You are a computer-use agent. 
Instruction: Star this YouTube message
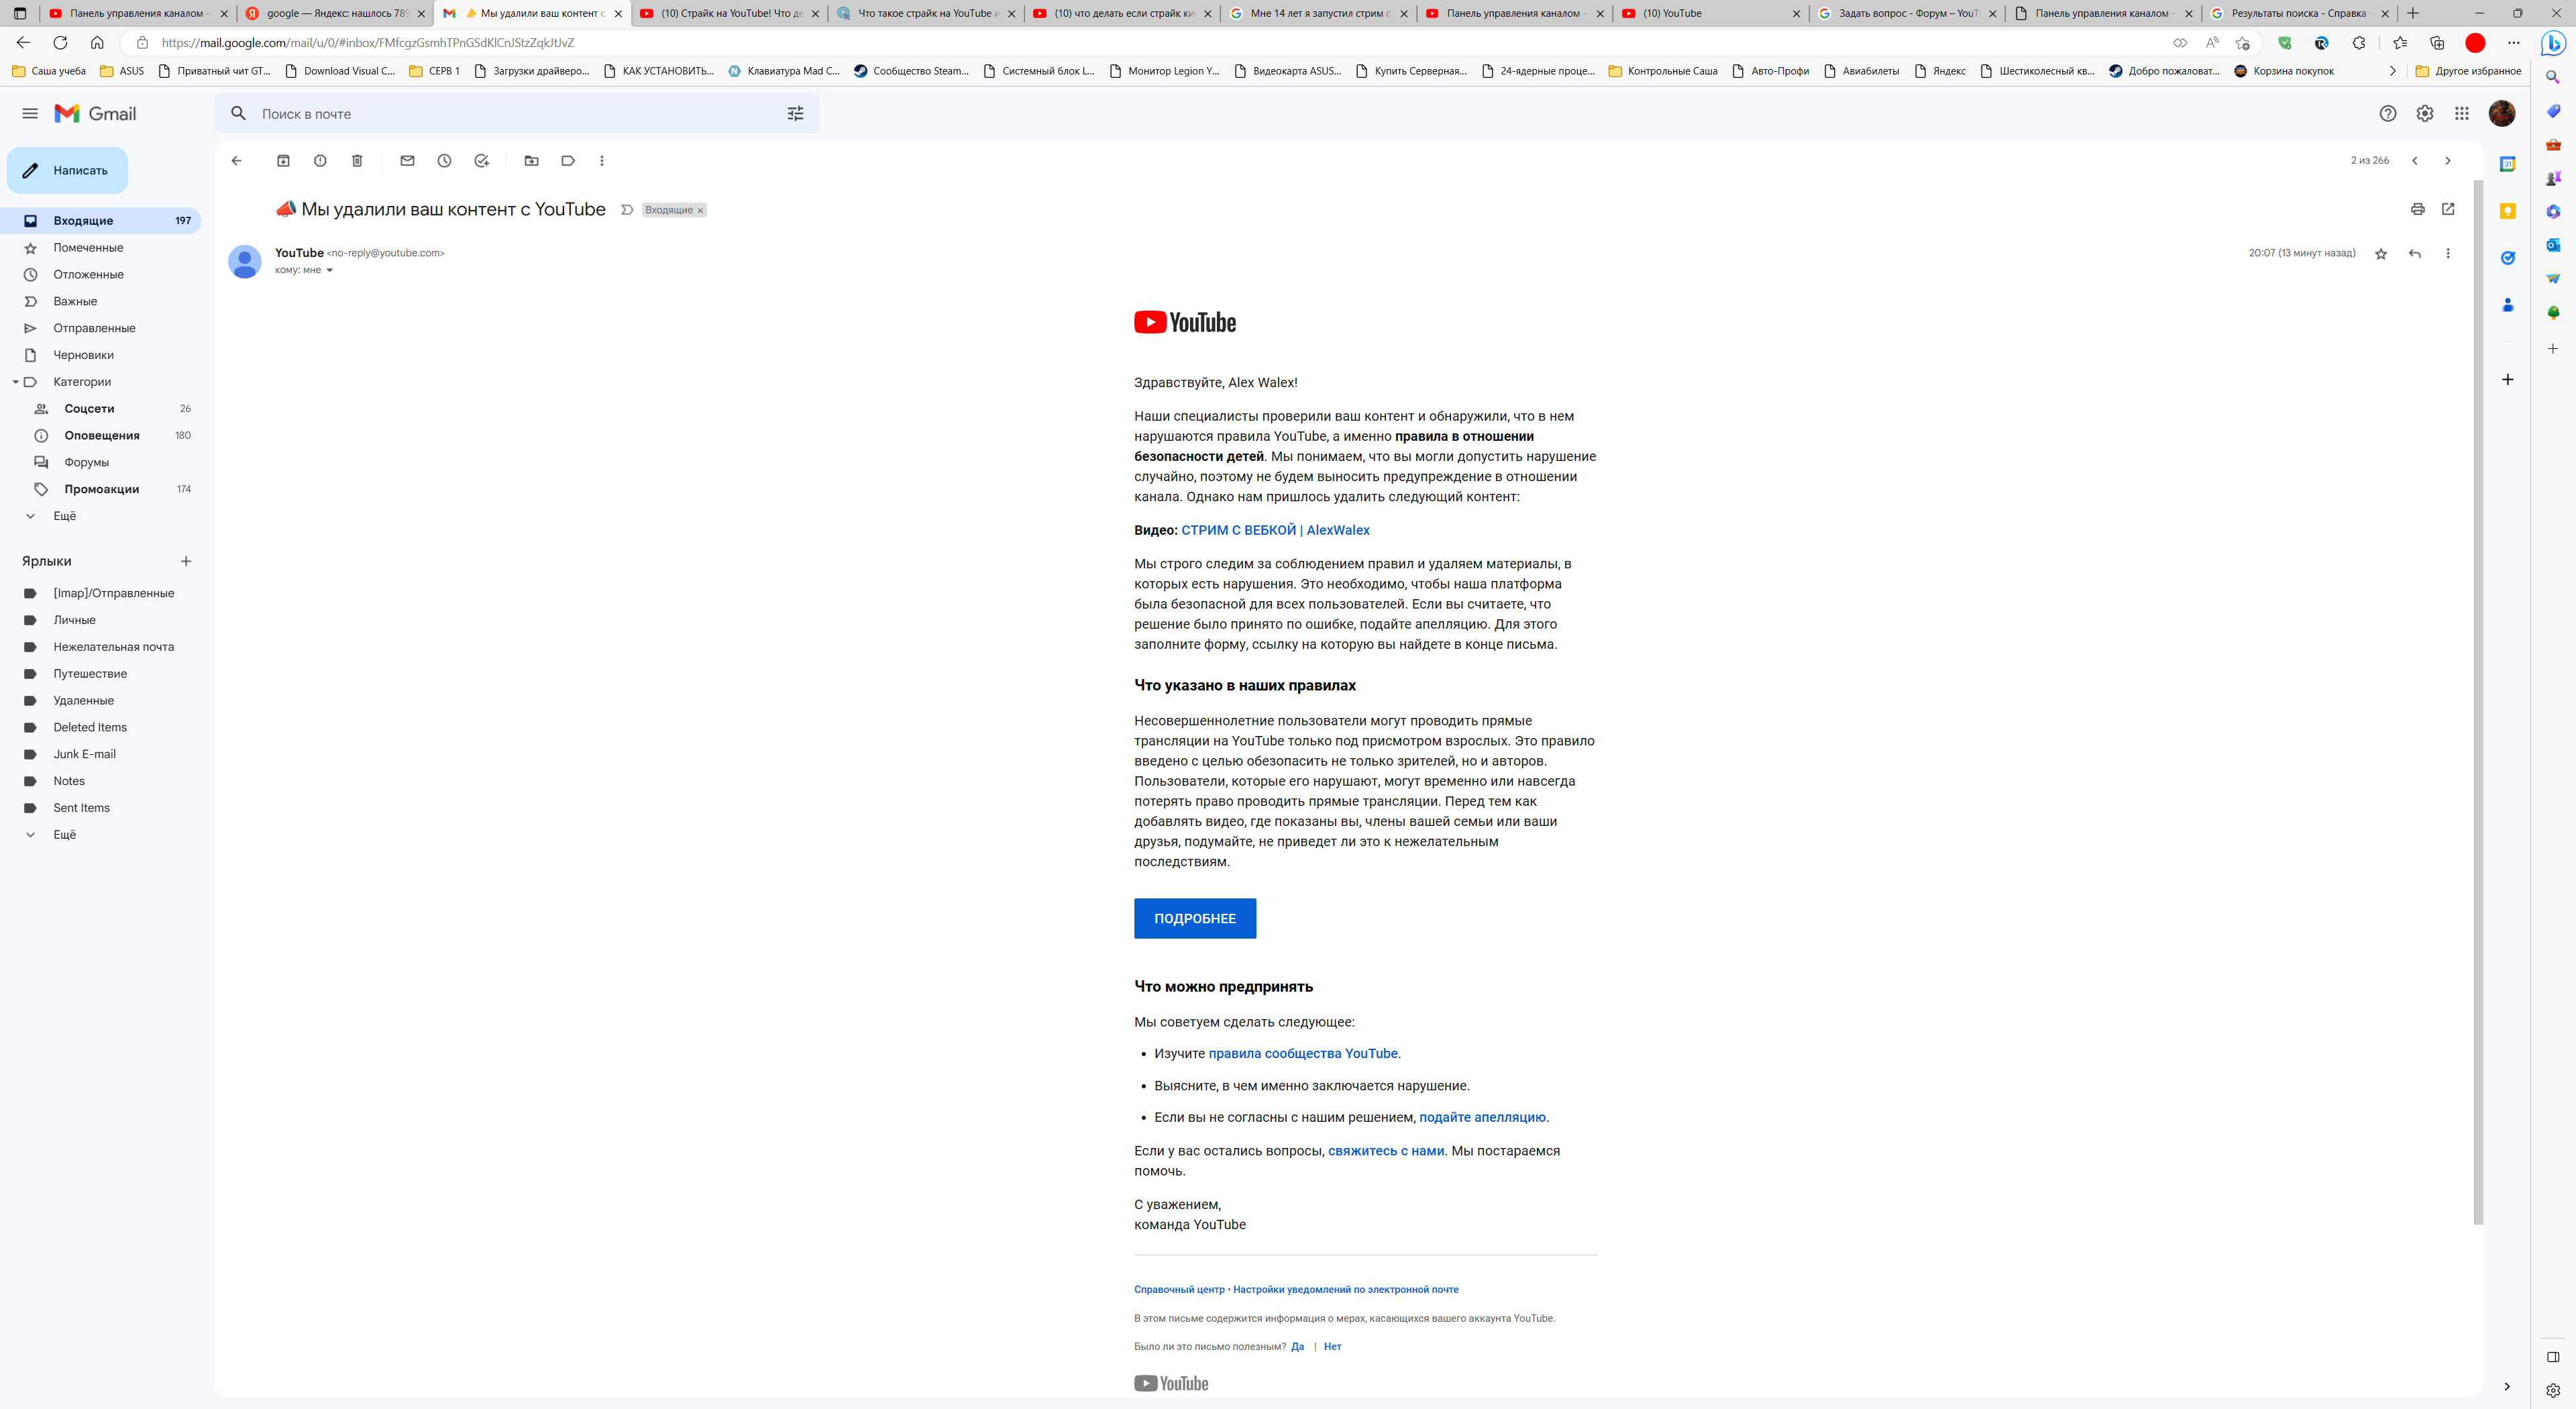pyautogui.click(x=2381, y=254)
